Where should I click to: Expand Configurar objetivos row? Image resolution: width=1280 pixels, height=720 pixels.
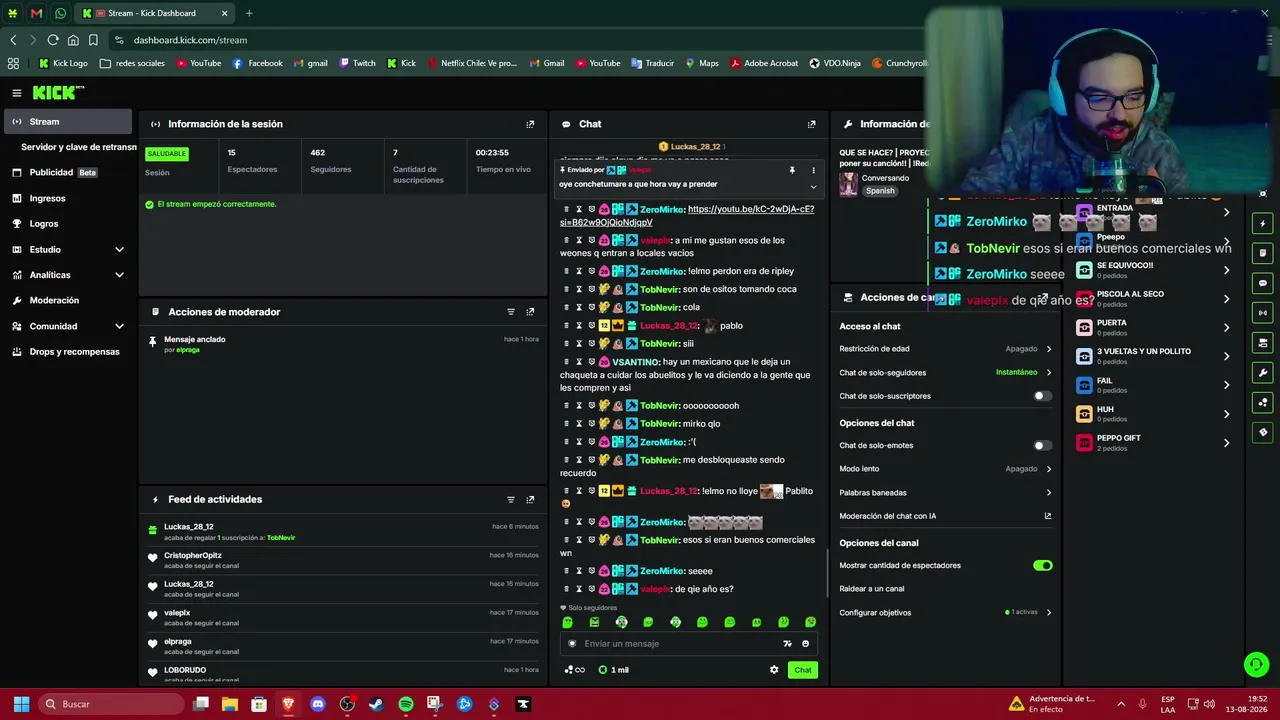(945, 613)
